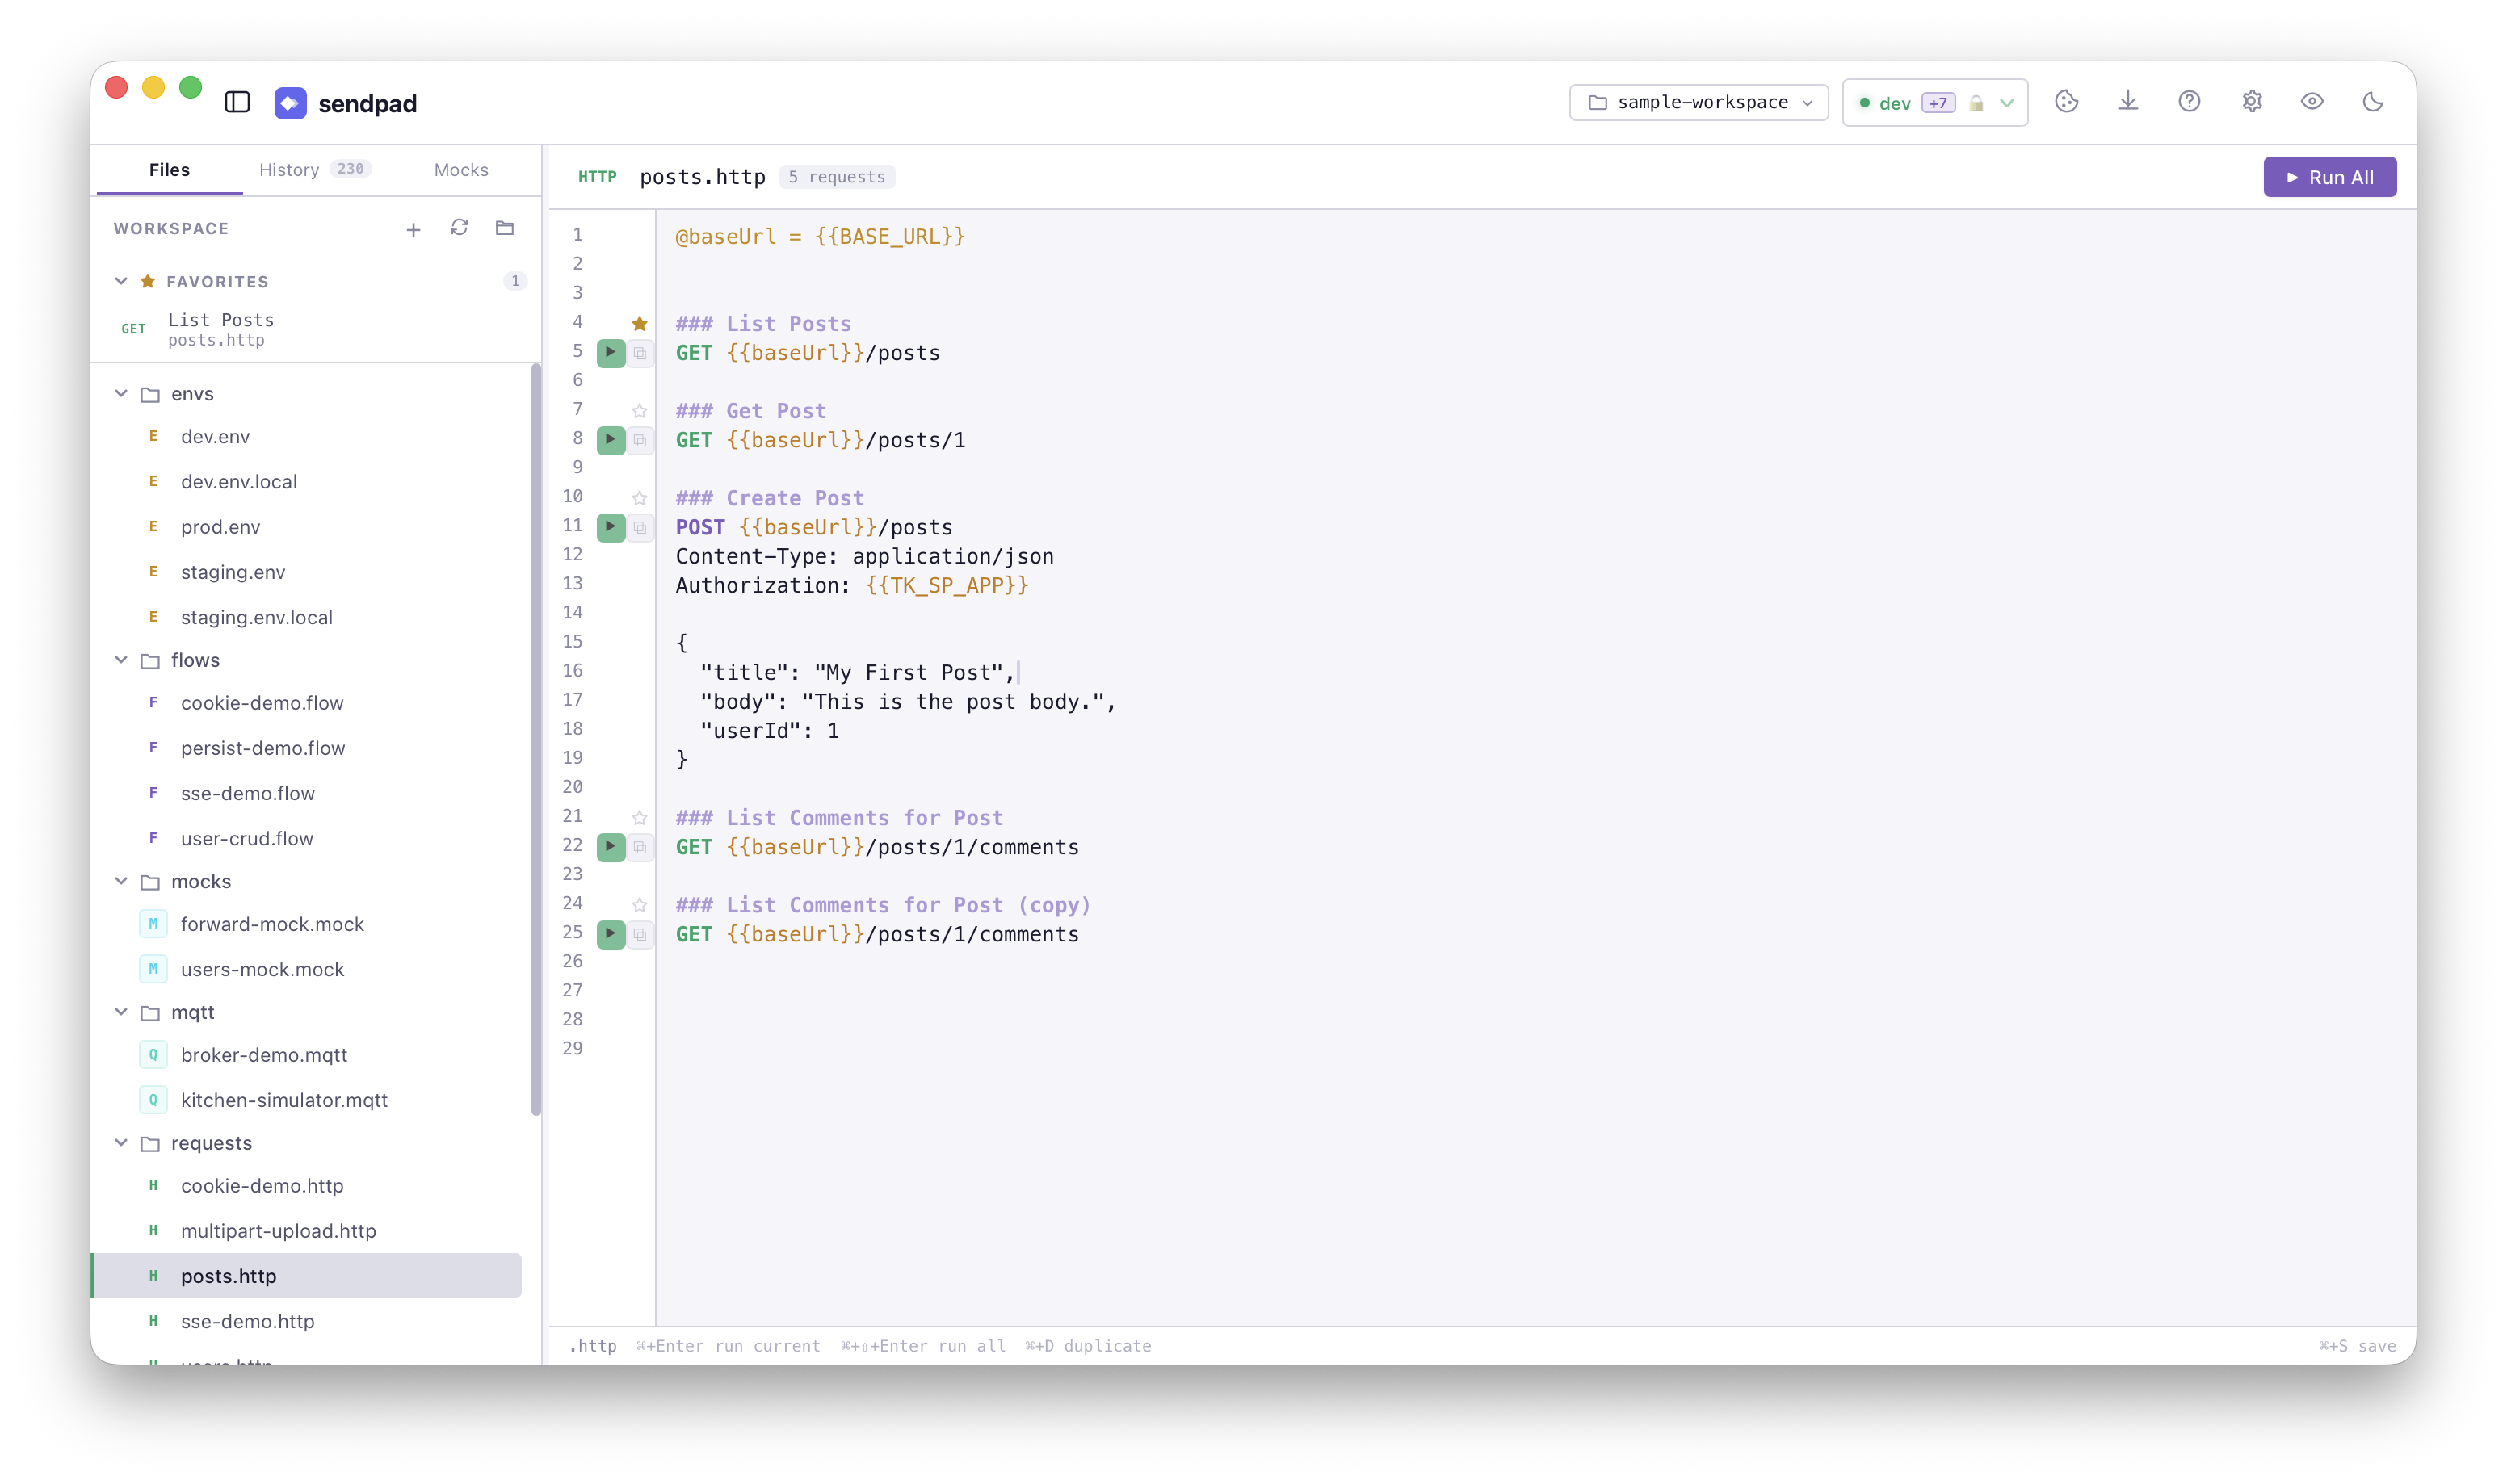
Task: Favorite the Create Post request star
Action: tap(640, 498)
